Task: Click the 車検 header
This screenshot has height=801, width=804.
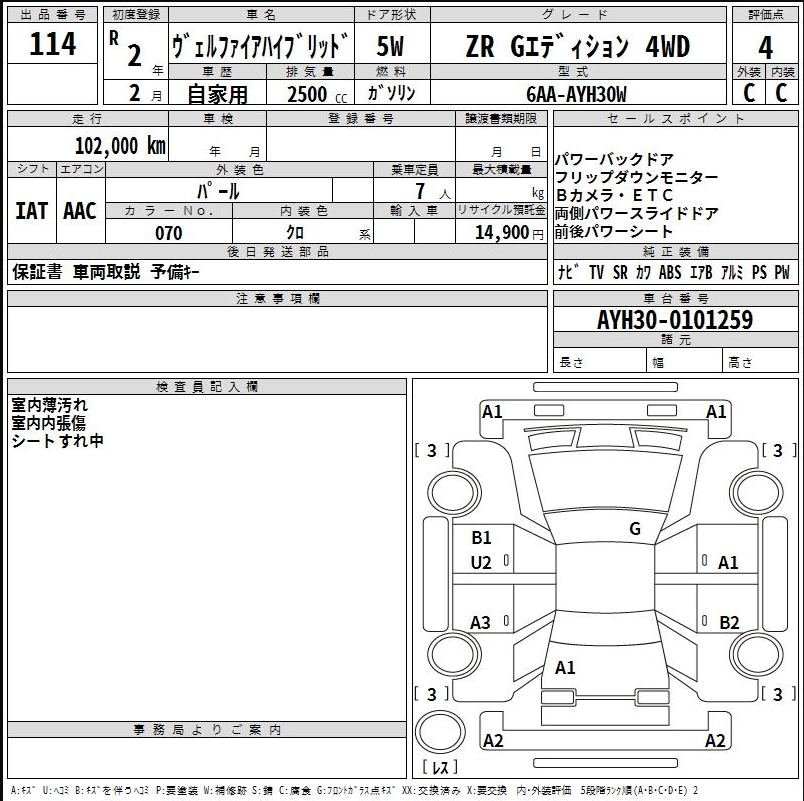Action: coord(217,118)
